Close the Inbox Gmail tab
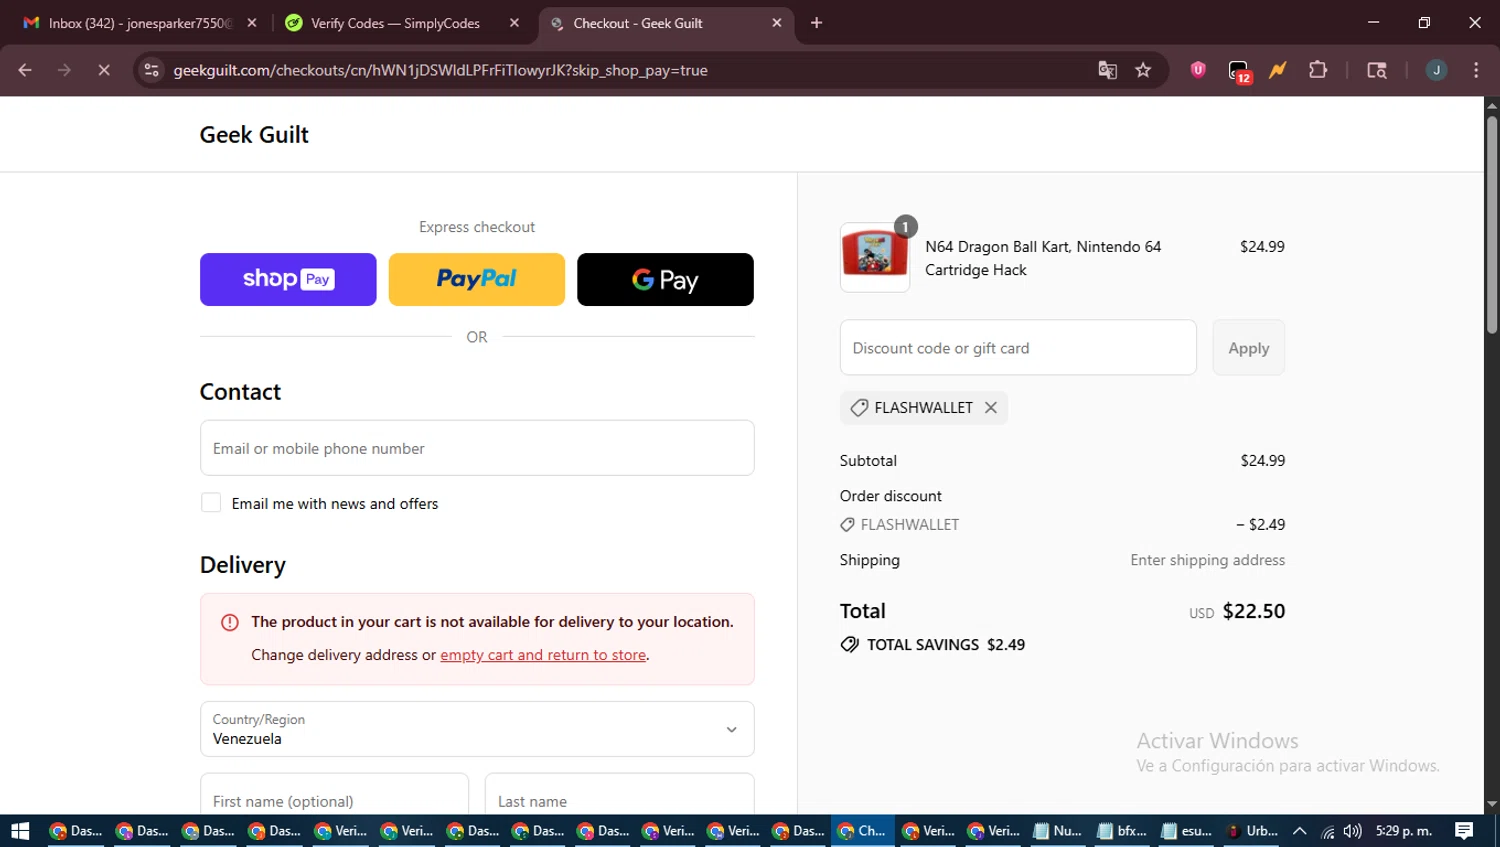Viewport: 1500px width, 847px height. pos(251,23)
